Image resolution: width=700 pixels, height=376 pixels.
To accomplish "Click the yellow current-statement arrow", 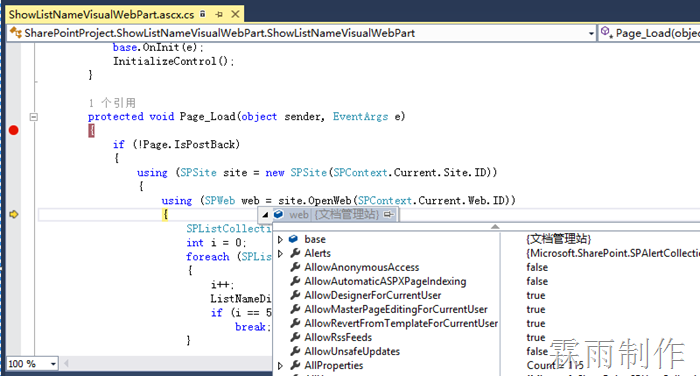I will pyautogui.click(x=14, y=214).
